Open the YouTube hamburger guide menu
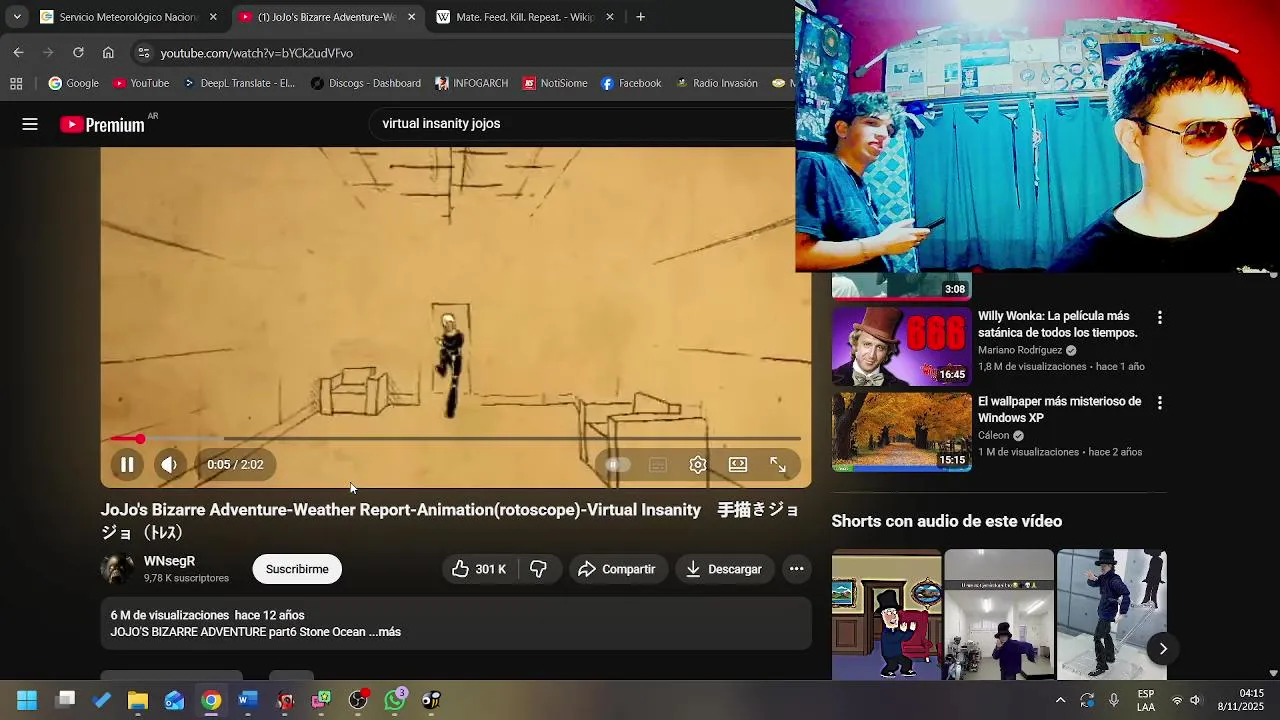The width and height of the screenshot is (1280, 720). coord(30,124)
